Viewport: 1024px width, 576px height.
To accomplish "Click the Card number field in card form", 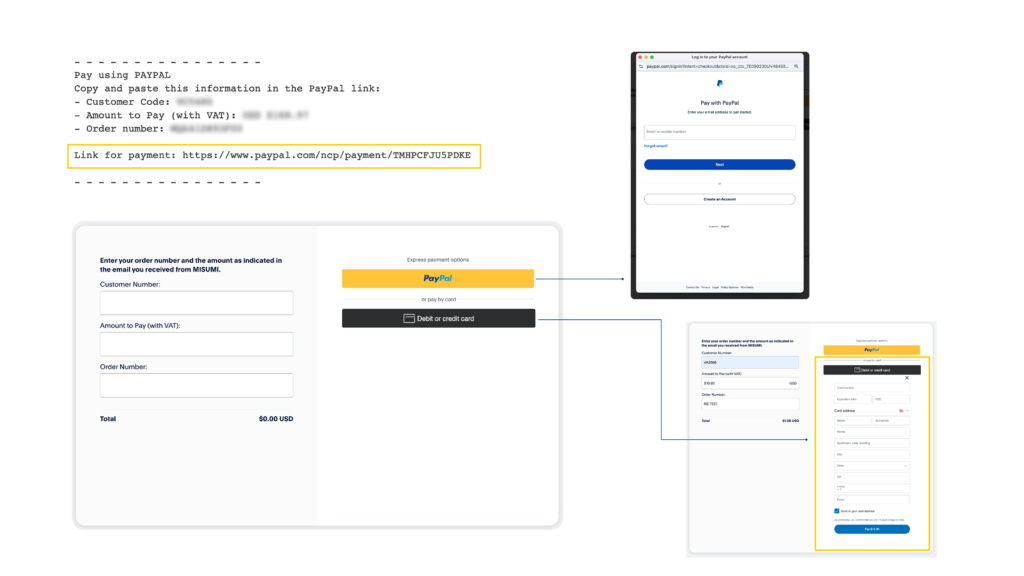I will 872,388.
